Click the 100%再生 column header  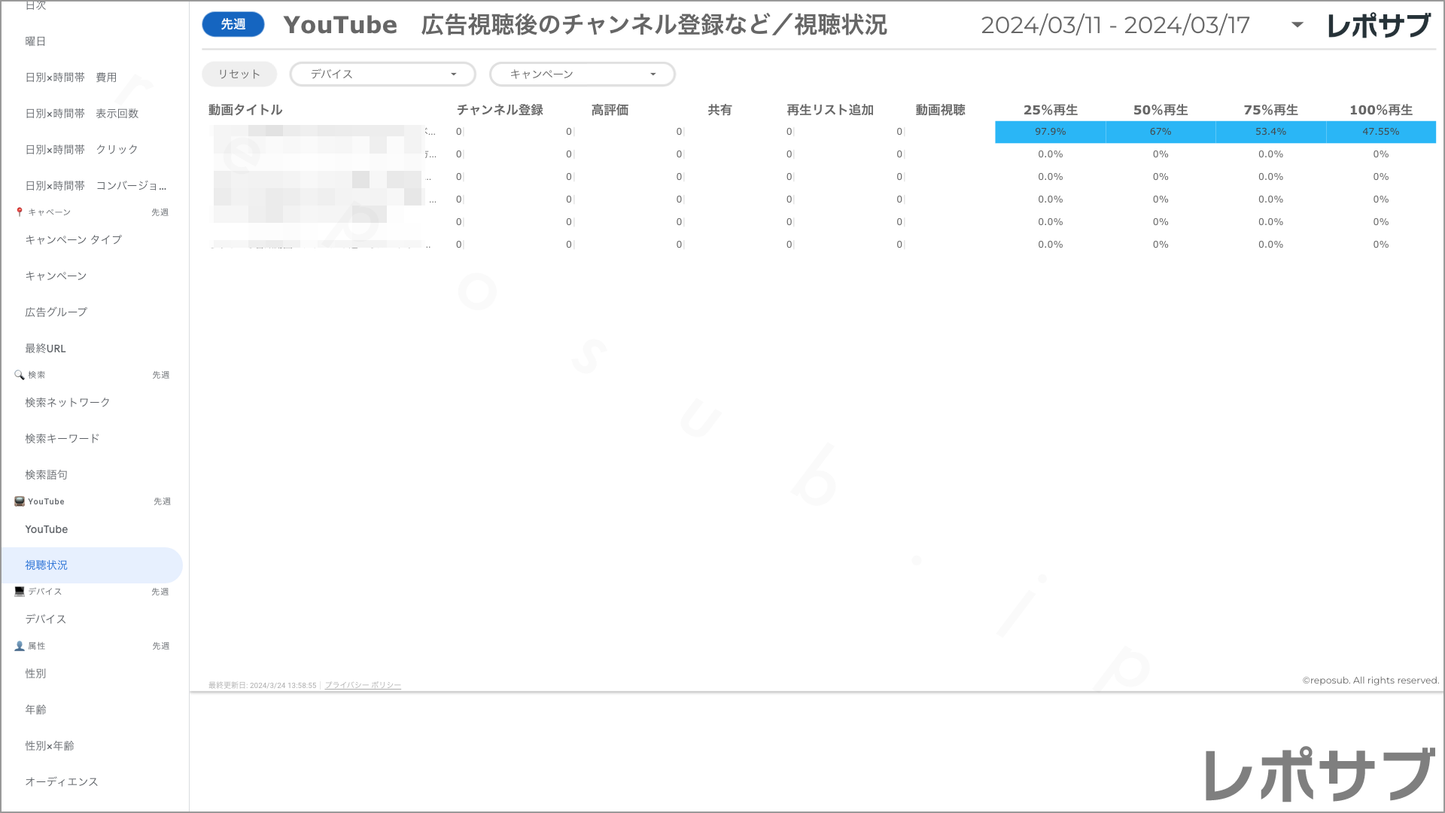(x=1380, y=110)
